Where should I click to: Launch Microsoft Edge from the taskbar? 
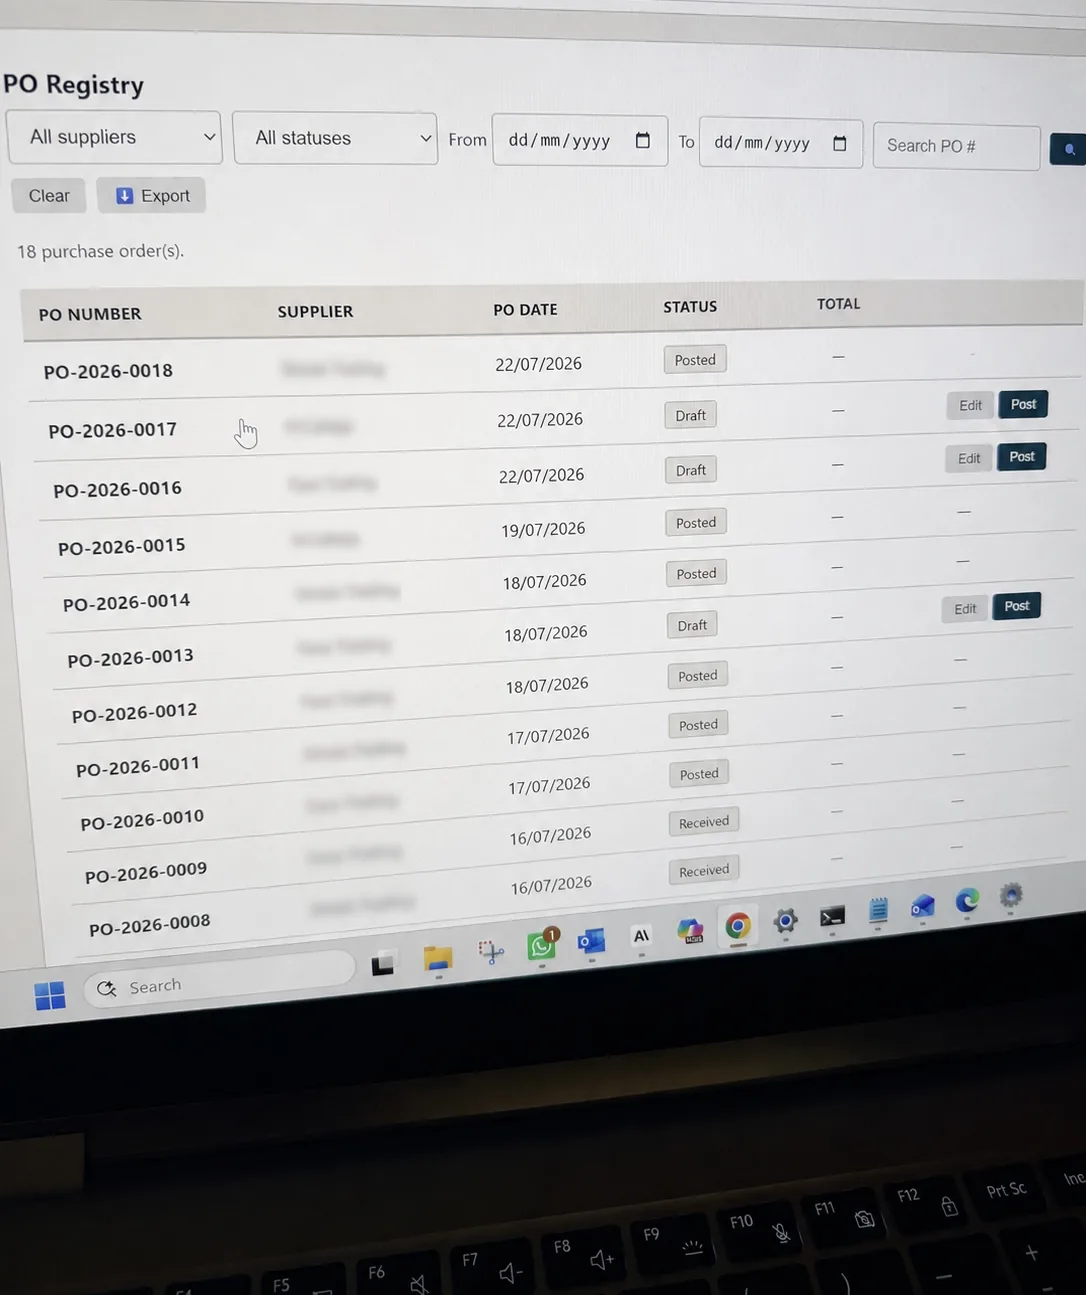(967, 901)
